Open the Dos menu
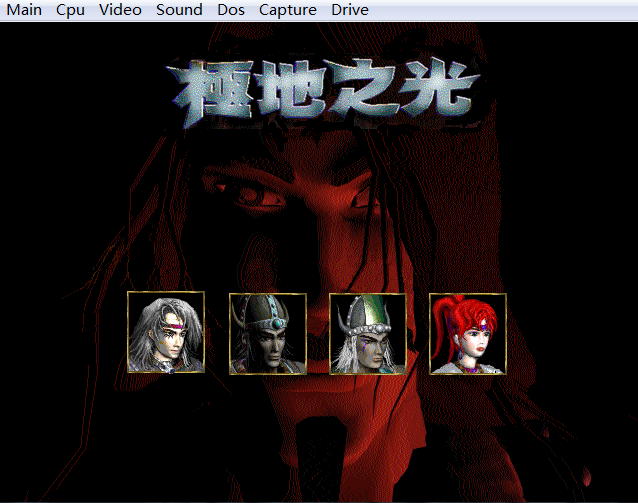This screenshot has width=638, height=503. pyautogui.click(x=231, y=10)
